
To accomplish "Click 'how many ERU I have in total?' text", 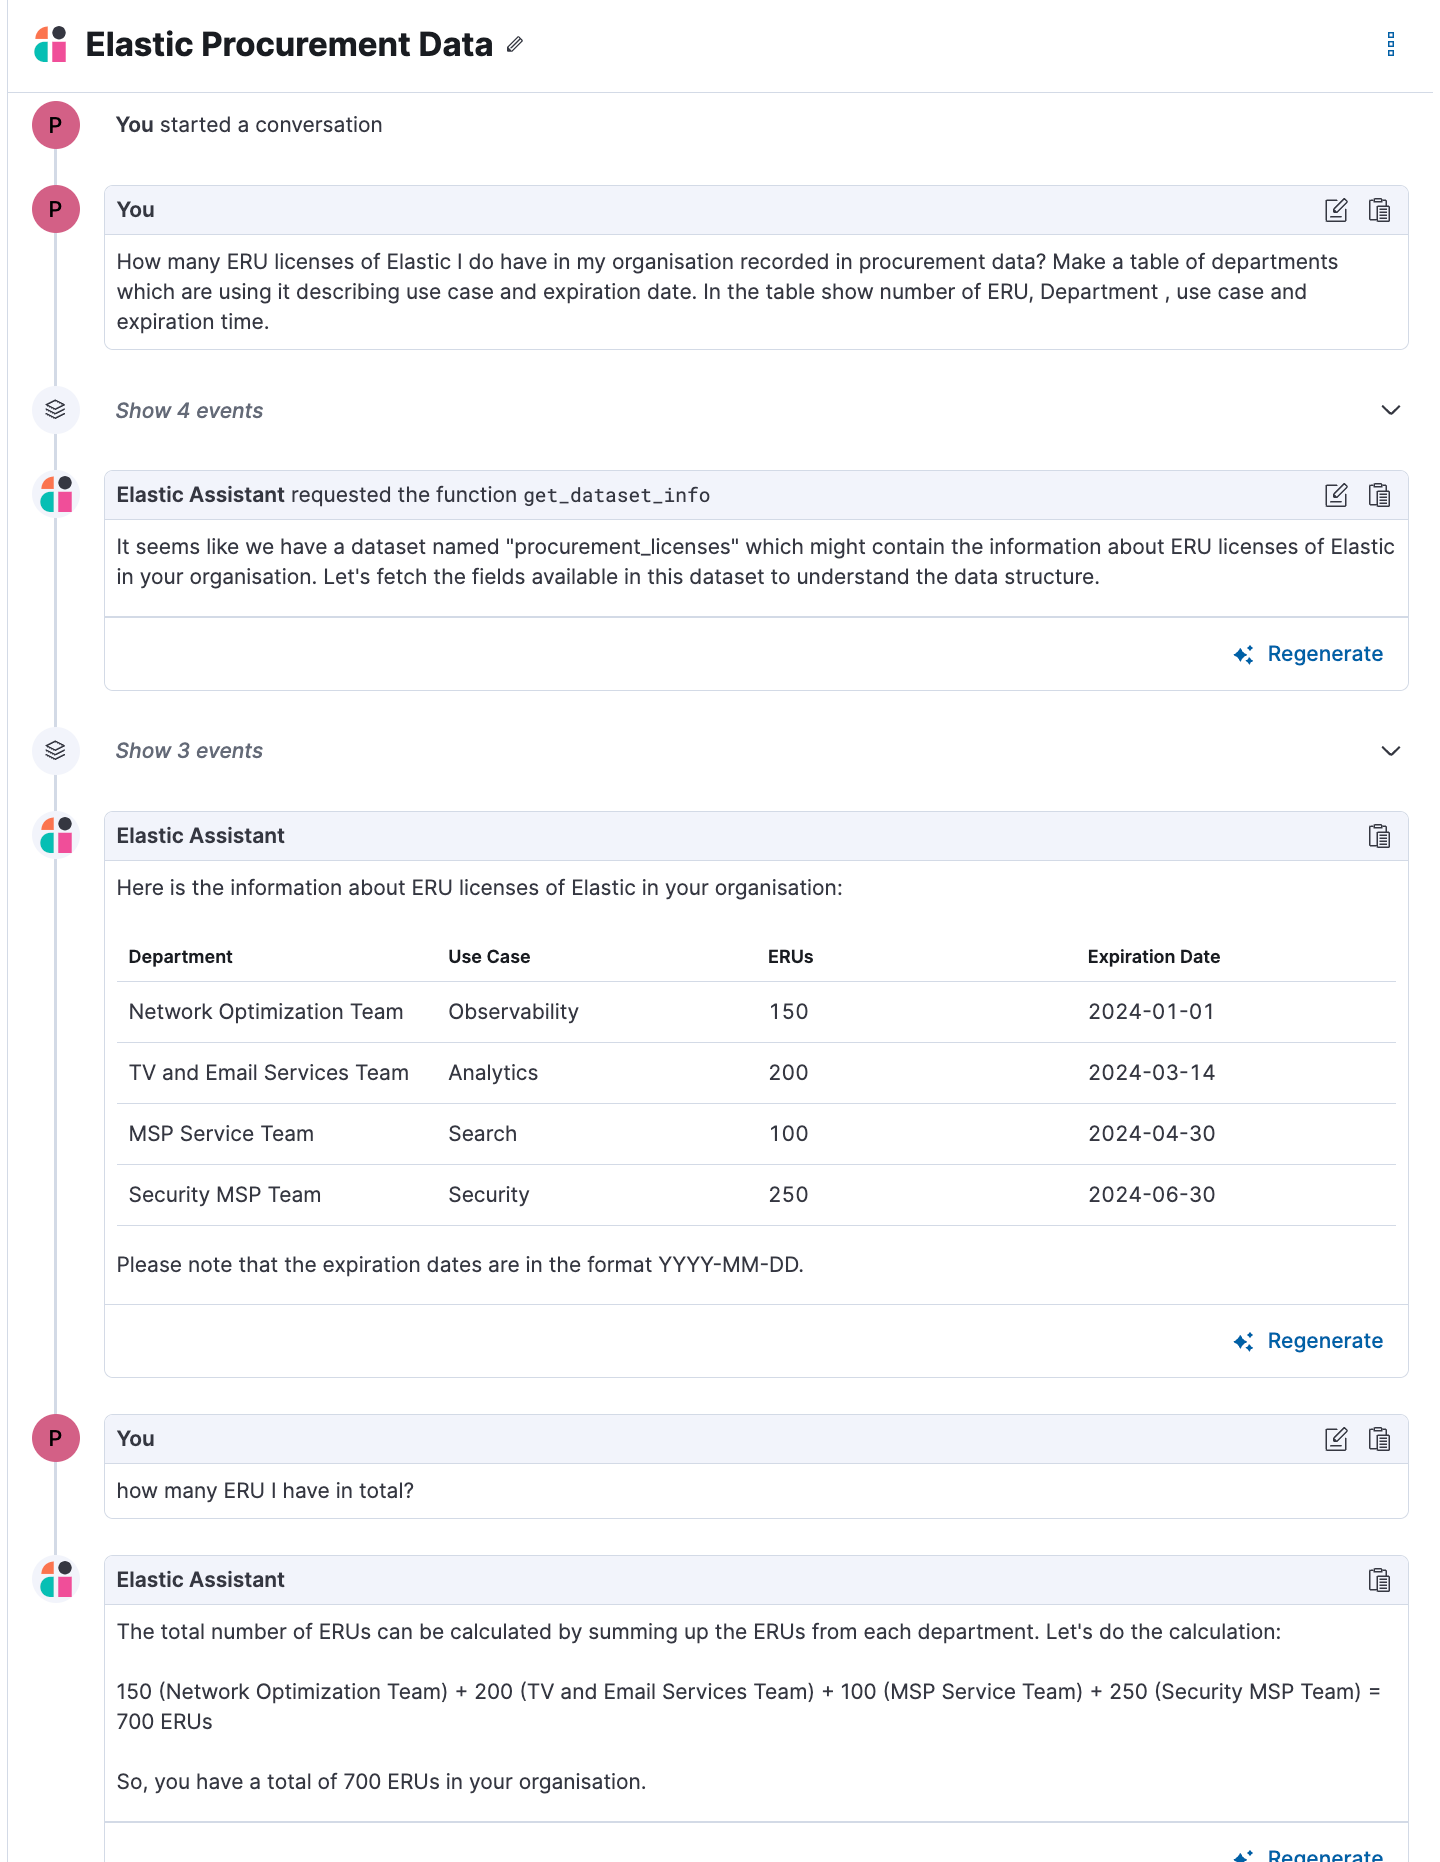I will click(x=265, y=1491).
